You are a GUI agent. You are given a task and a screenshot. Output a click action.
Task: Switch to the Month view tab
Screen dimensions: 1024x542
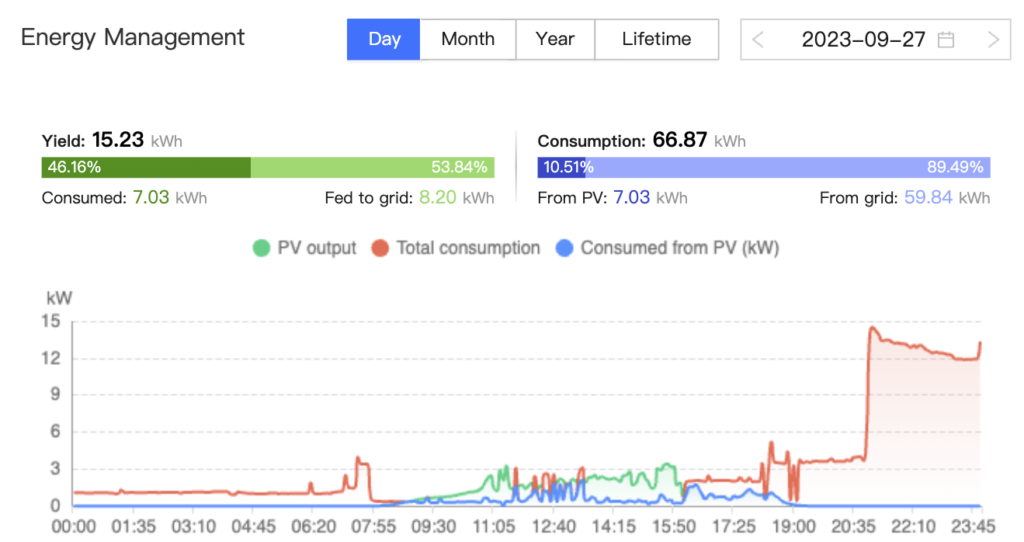pos(468,39)
